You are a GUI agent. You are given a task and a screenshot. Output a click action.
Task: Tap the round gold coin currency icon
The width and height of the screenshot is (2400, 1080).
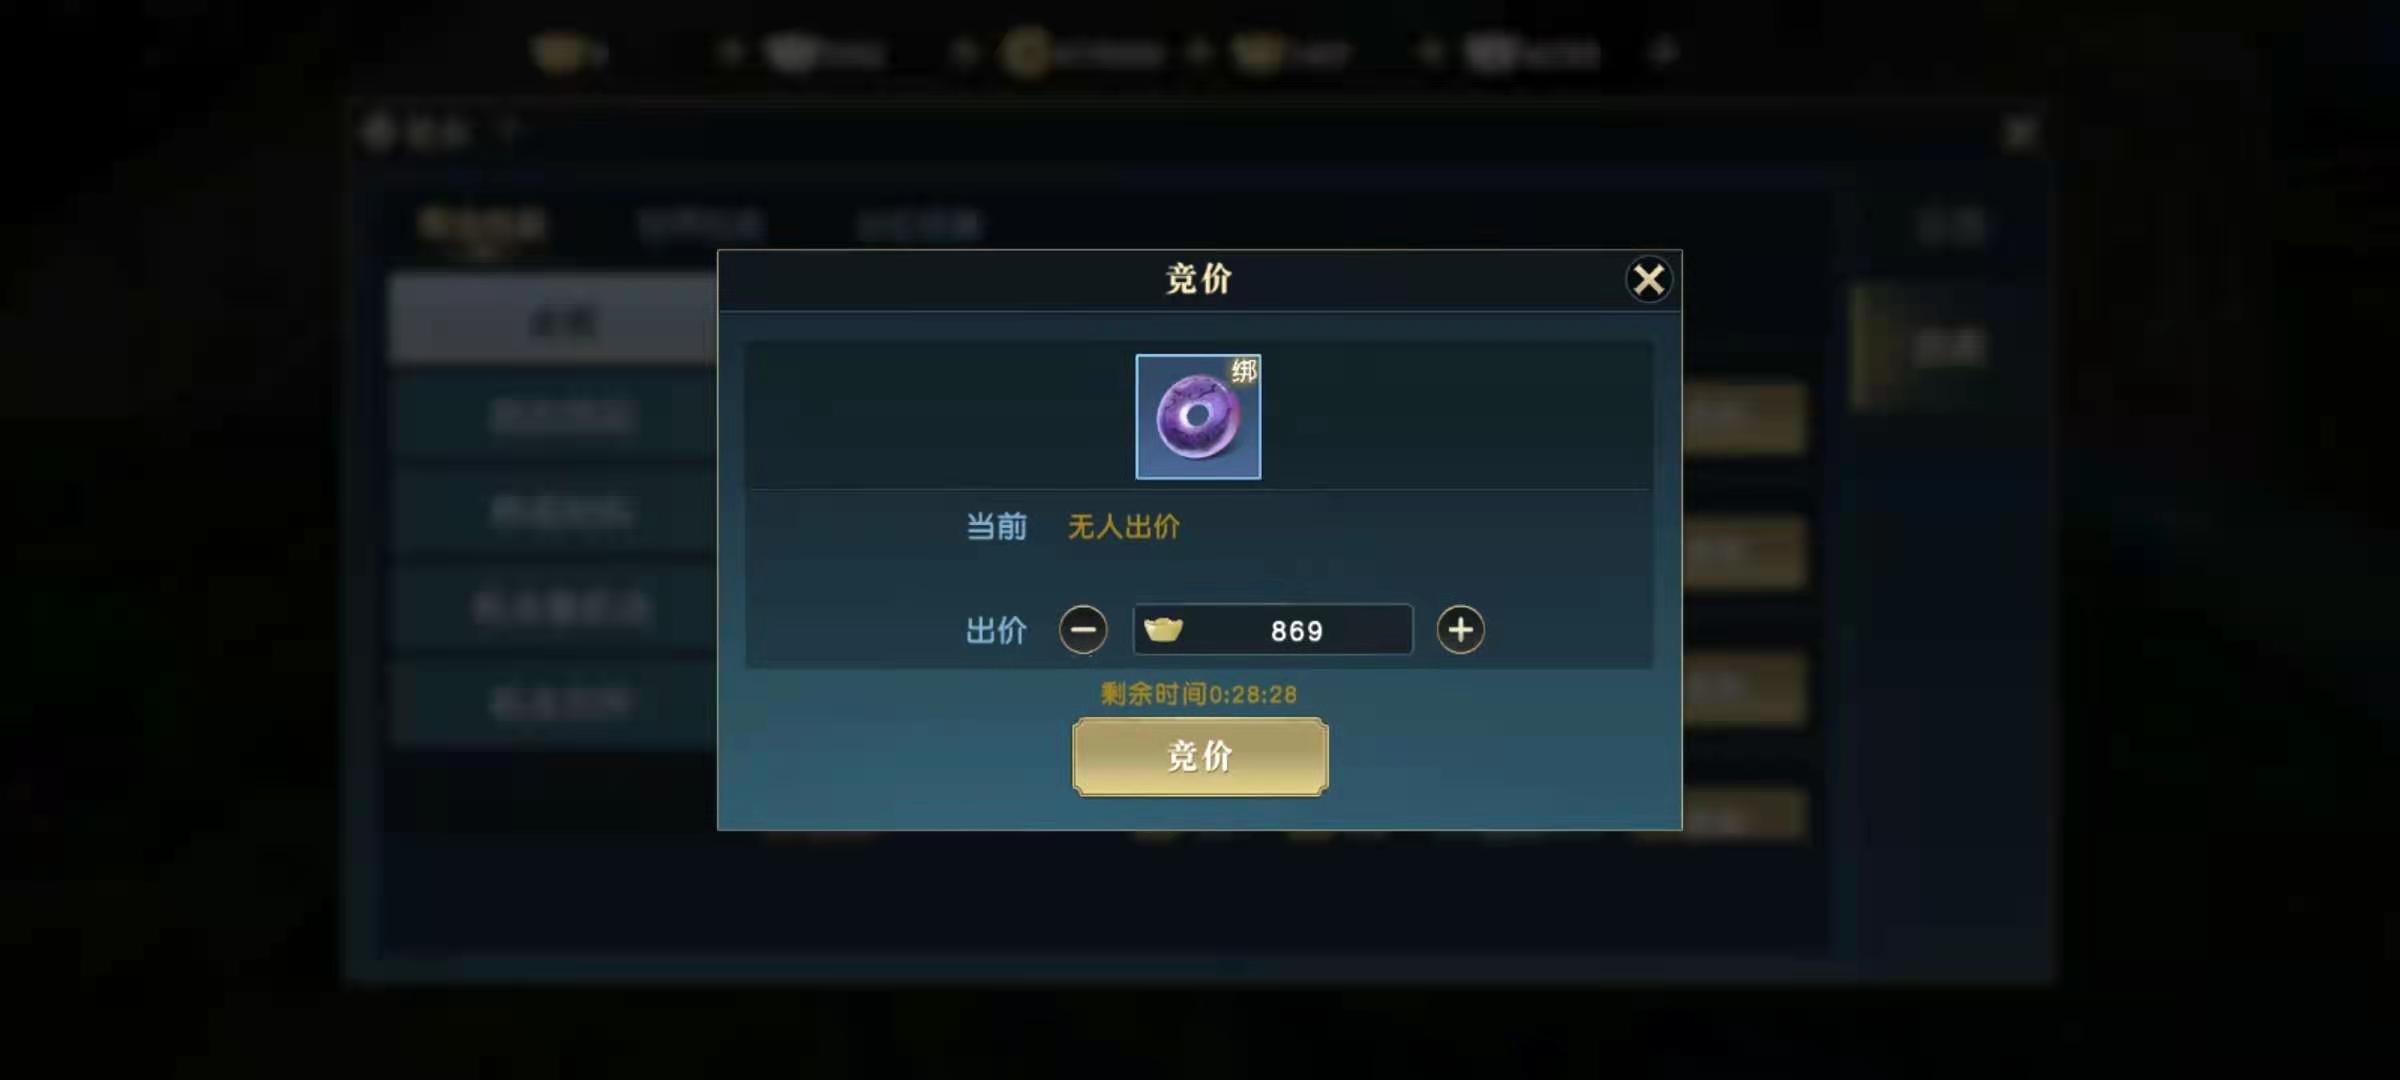point(1026,52)
